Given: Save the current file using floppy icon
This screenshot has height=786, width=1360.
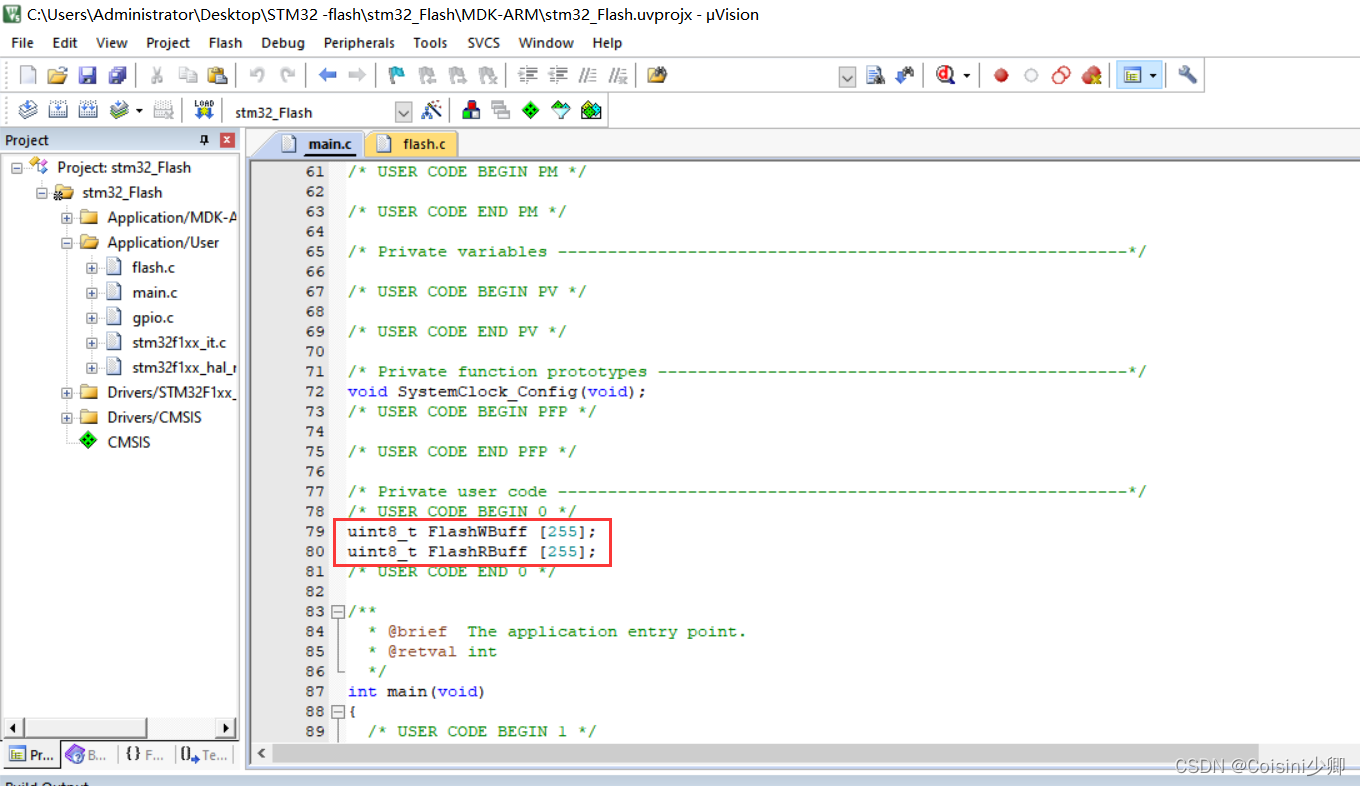Looking at the screenshot, I should (88, 75).
